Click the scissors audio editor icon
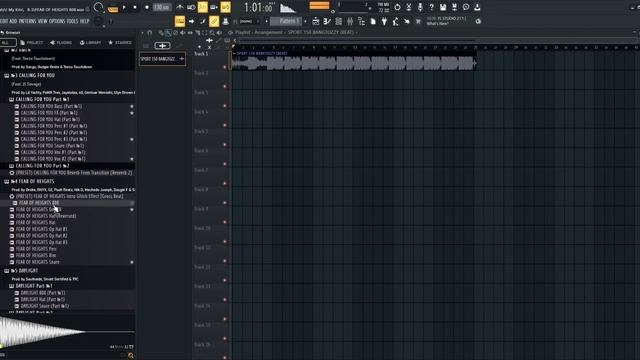The width and height of the screenshot is (640, 360). [x=409, y=7]
